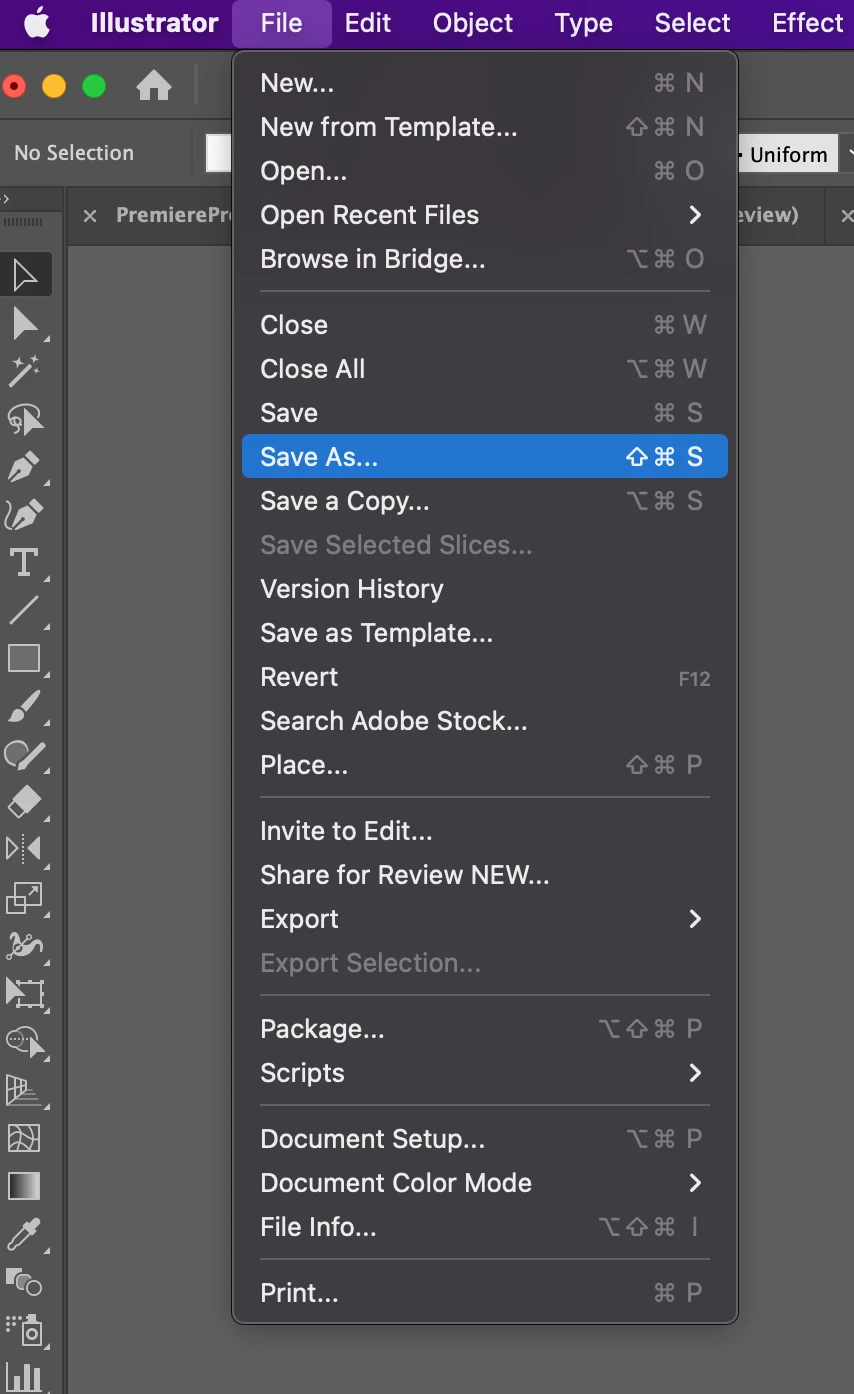
Task: Select the Mesh tool
Action: [23, 1138]
